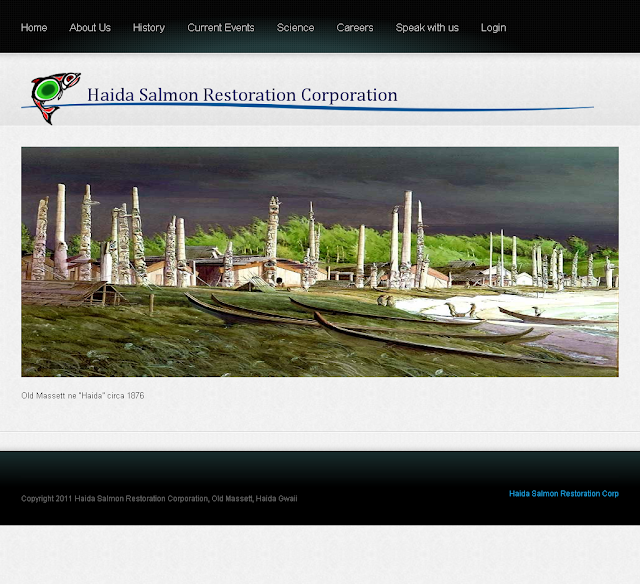Click the Login link

click(x=493, y=28)
